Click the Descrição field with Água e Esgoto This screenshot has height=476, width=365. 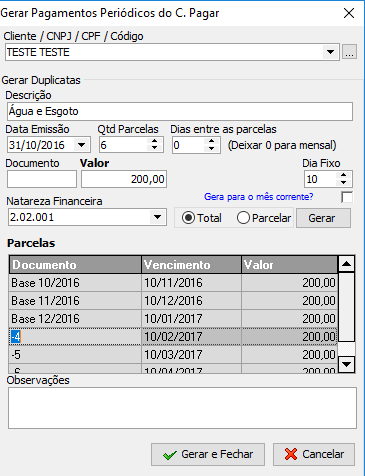pyautogui.click(x=180, y=111)
